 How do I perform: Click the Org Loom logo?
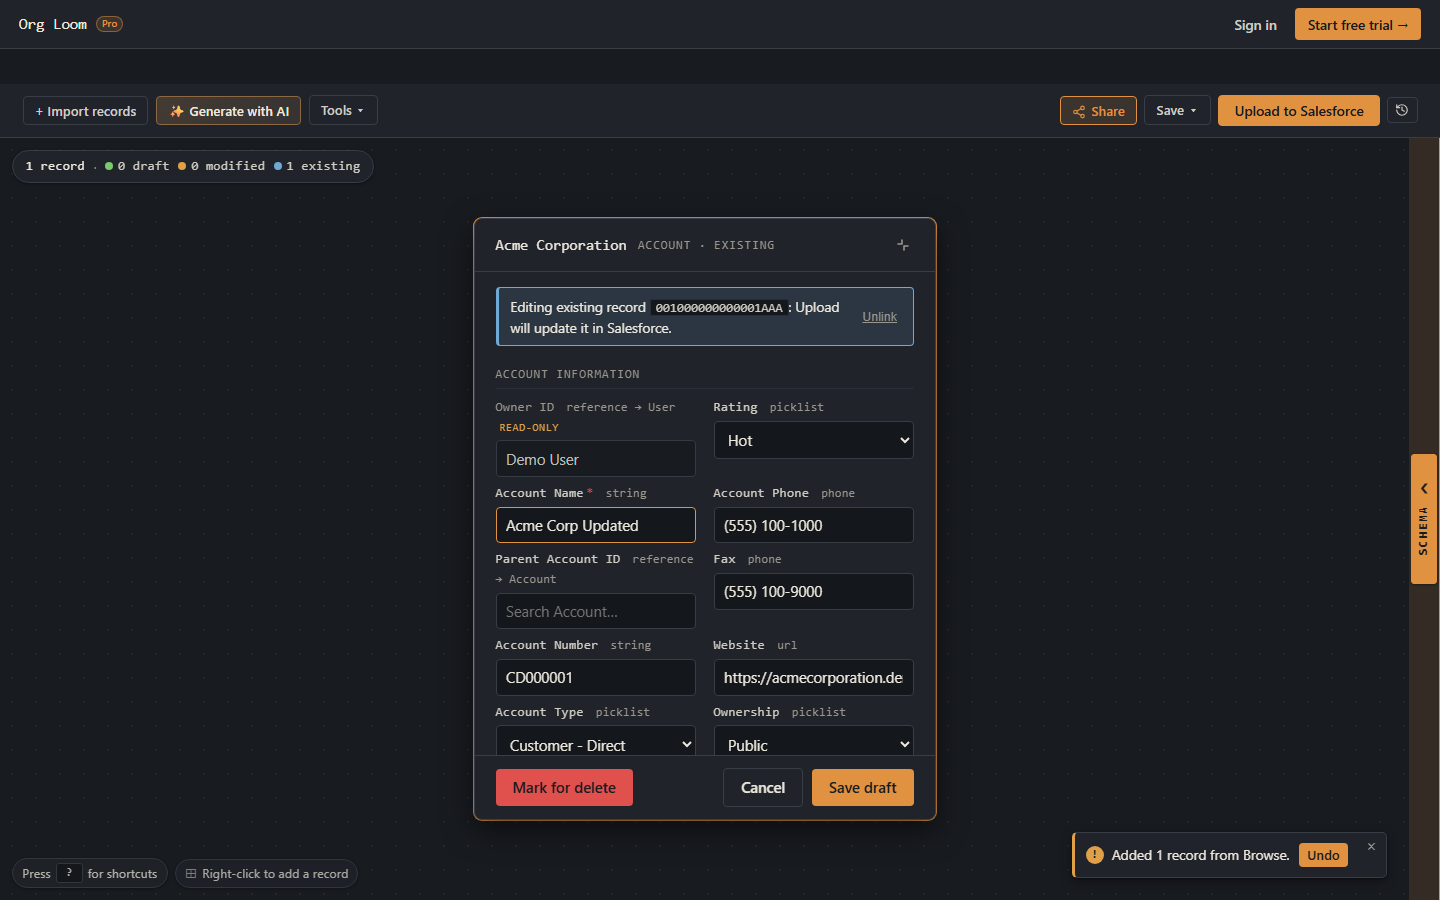(53, 24)
